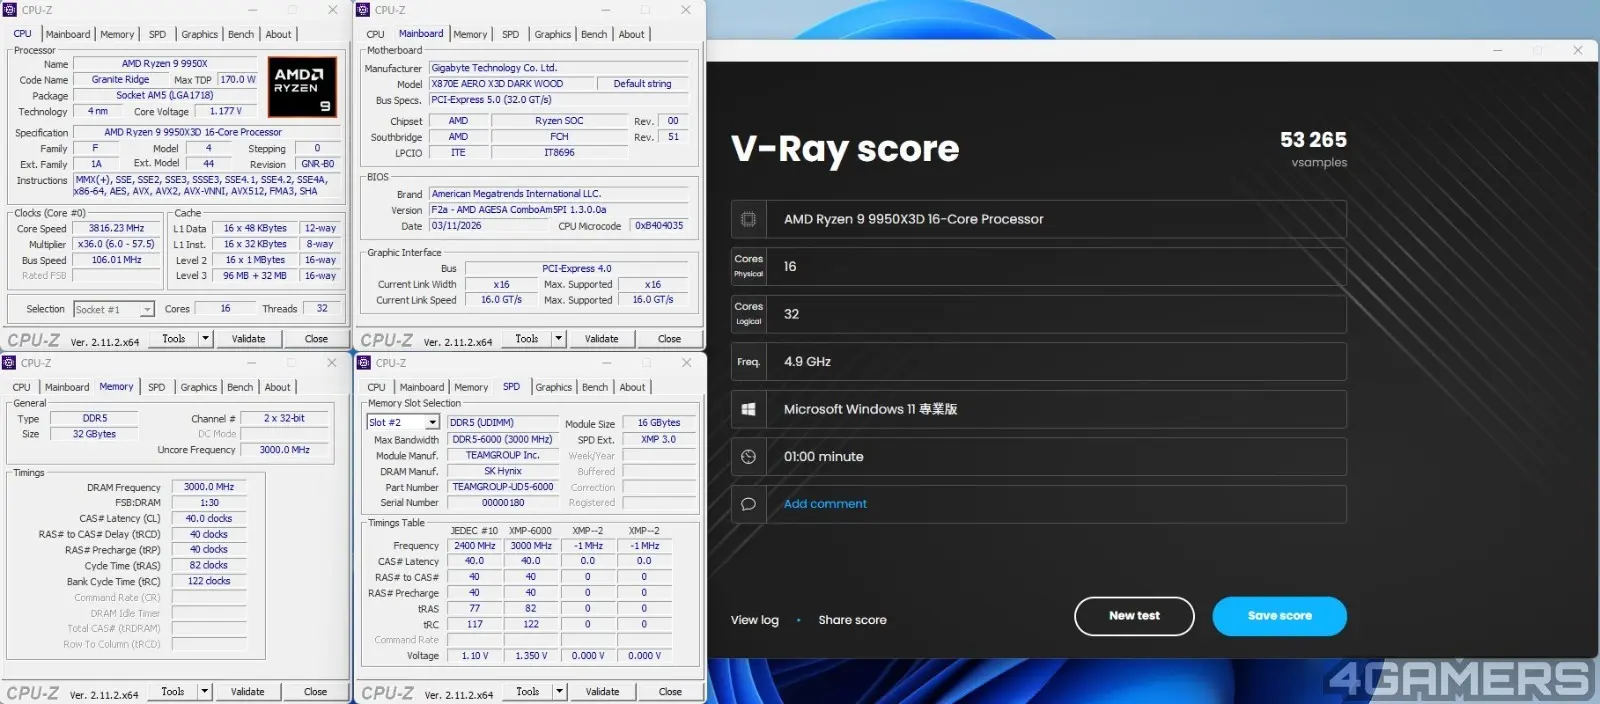Click the Share score link
Viewport: 1600px width, 704px height.
(x=852, y=620)
